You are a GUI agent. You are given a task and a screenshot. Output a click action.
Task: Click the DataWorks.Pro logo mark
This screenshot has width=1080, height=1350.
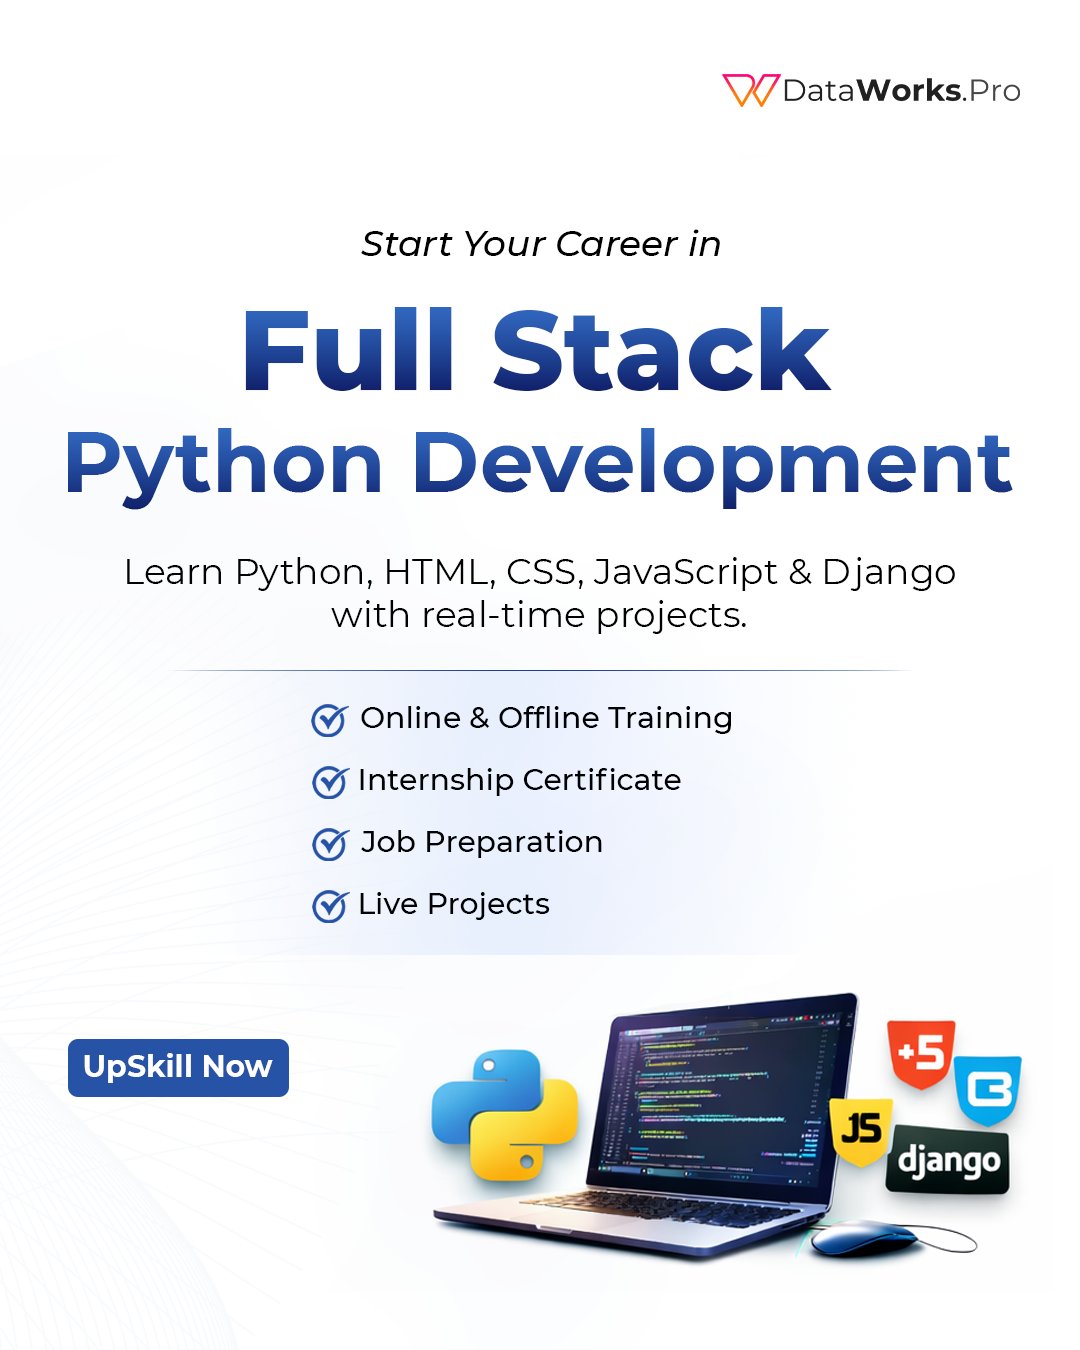pos(751,90)
